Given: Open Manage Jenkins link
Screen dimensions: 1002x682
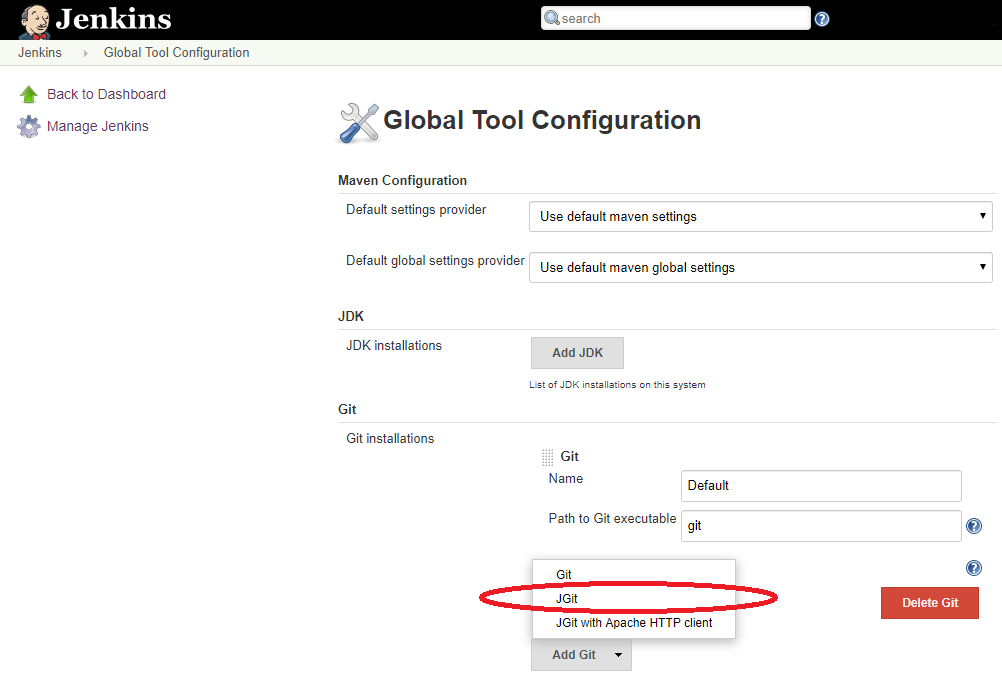Looking at the screenshot, I should coord(98,126).
